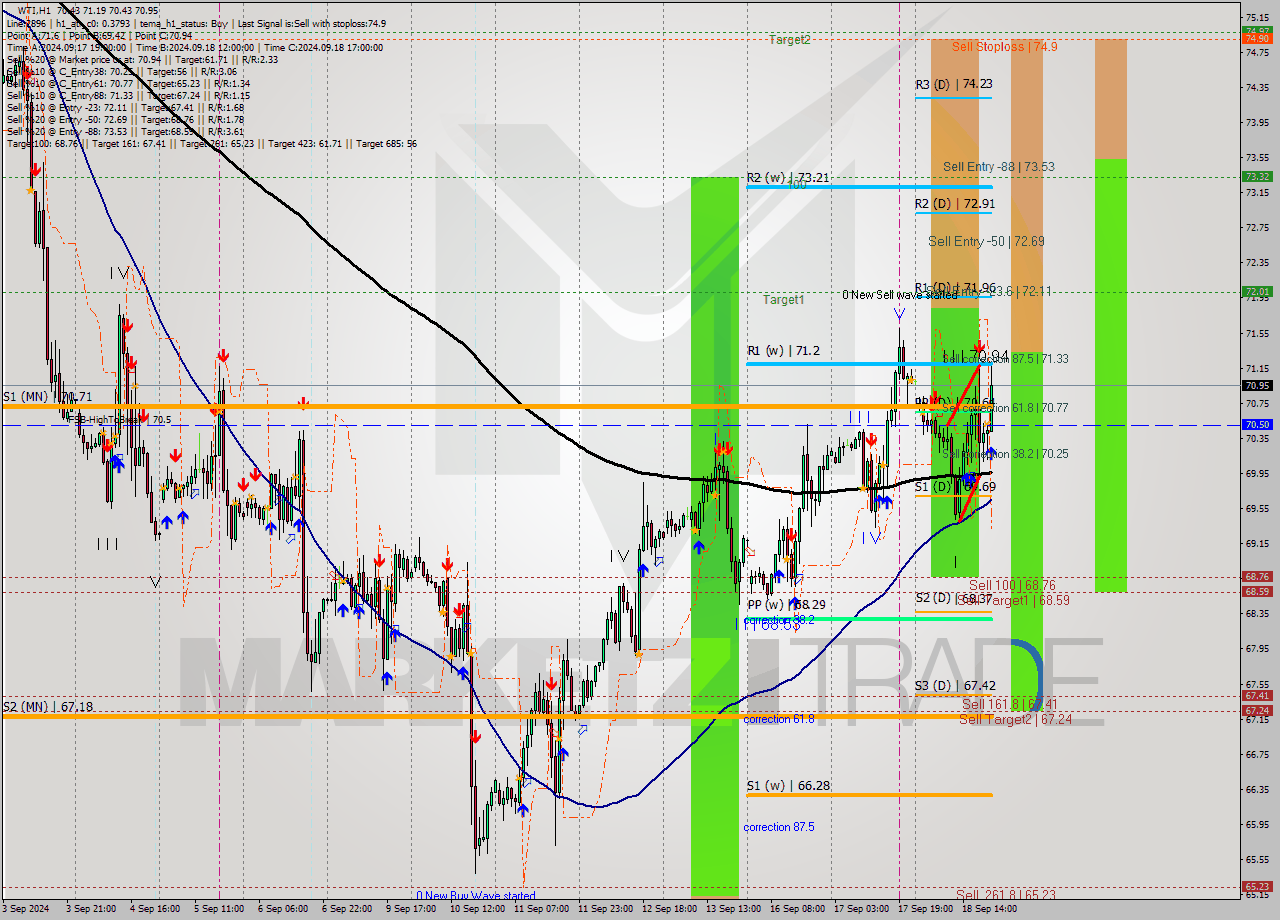Click the 'Sell correction 61.8 | 70.77' label

coord(1005,408)
